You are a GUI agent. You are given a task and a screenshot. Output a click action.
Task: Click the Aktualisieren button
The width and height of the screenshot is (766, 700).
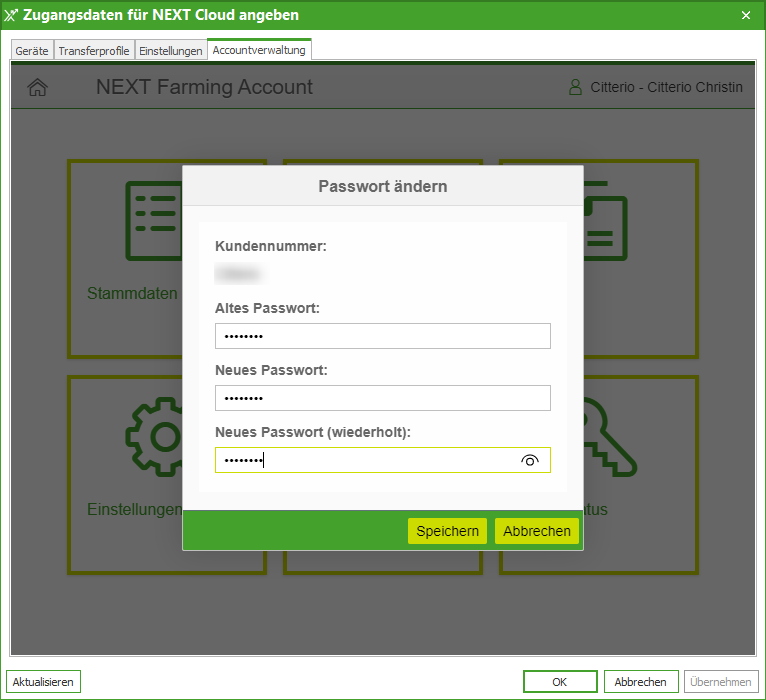[43, 682]
